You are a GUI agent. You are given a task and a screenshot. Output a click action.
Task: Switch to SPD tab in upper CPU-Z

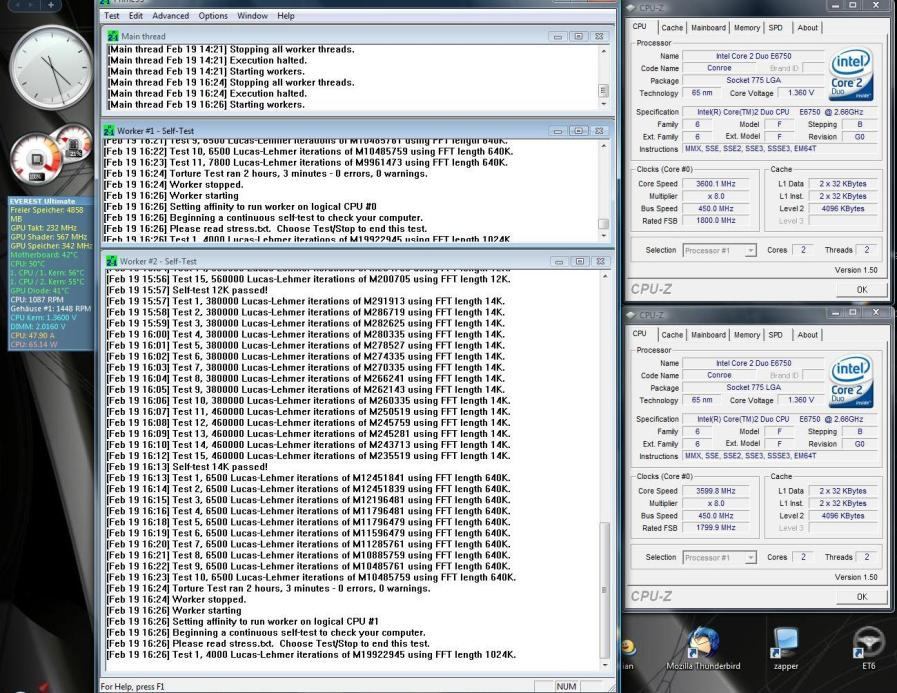775,27
